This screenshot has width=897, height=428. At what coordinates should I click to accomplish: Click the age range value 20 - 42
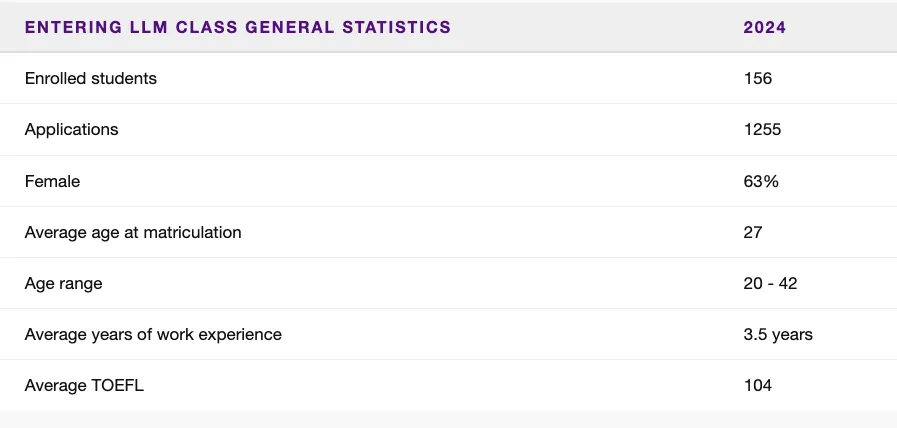(x=771, y=283)
